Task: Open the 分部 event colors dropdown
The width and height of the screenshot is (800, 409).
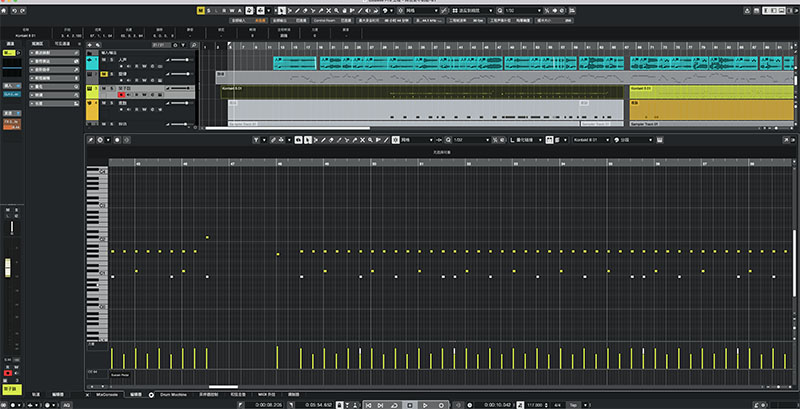Action: [x=635, y=140]
